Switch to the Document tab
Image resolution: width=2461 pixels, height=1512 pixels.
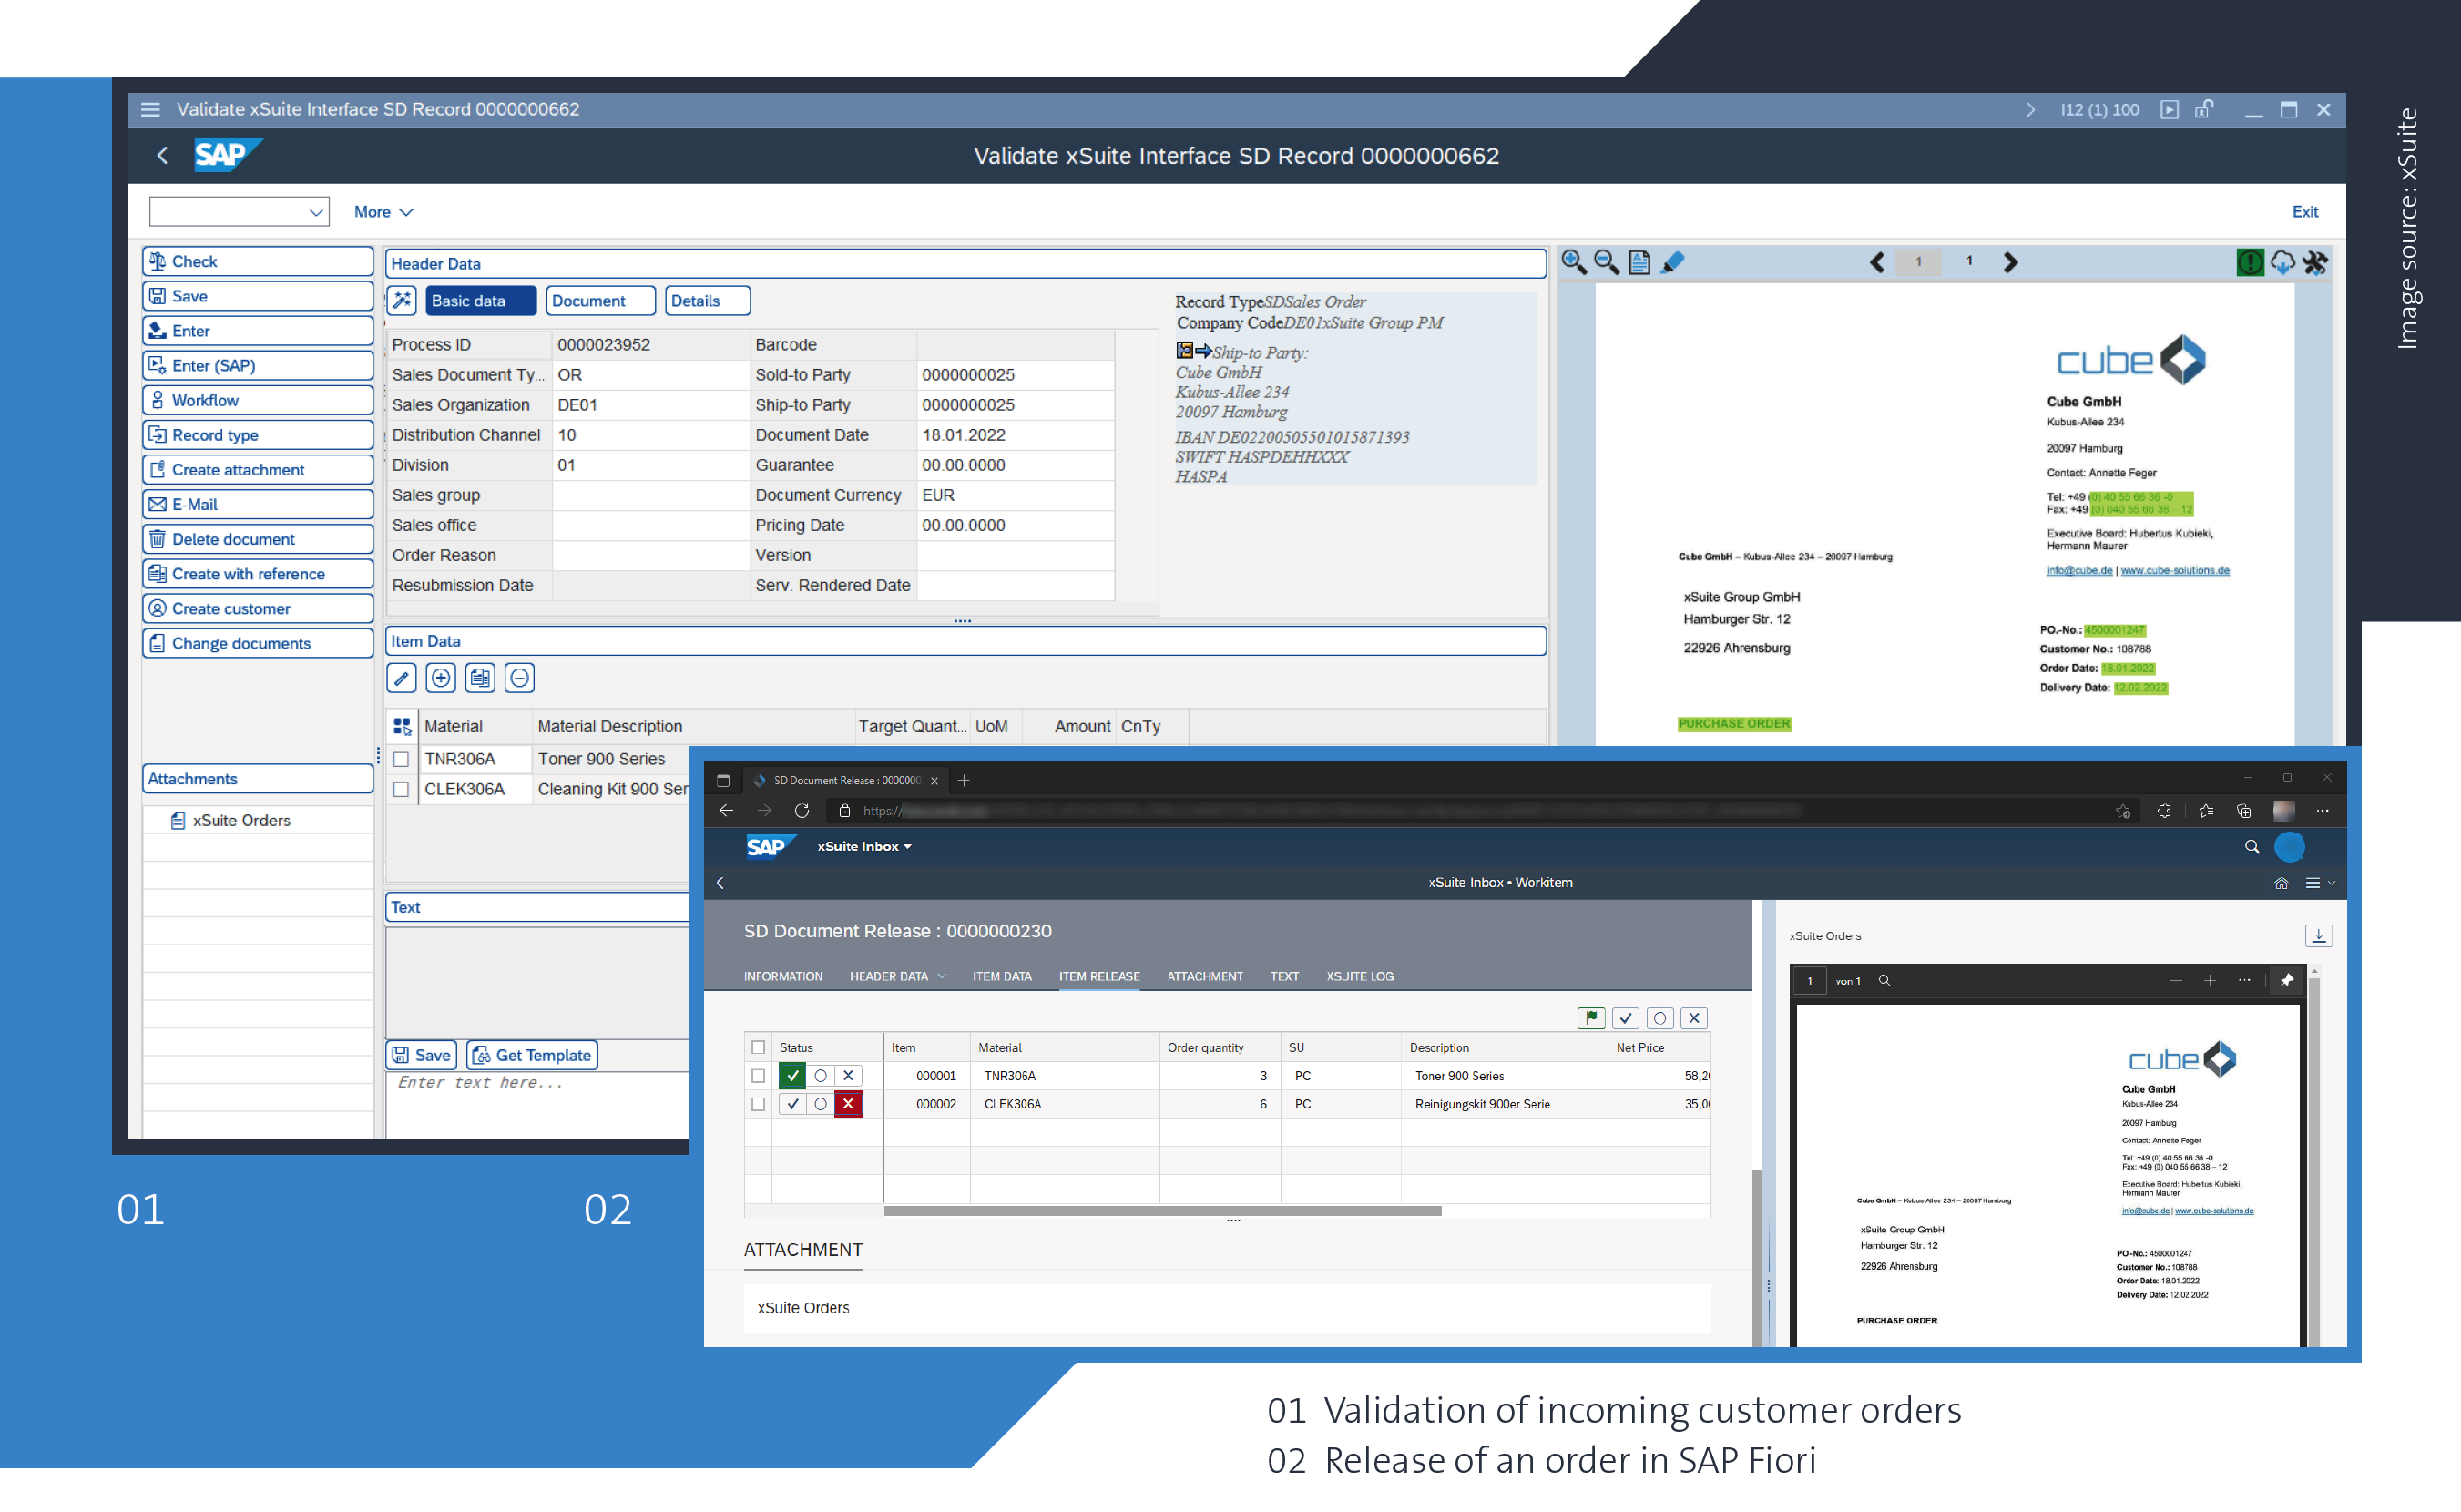pos(599,301)
